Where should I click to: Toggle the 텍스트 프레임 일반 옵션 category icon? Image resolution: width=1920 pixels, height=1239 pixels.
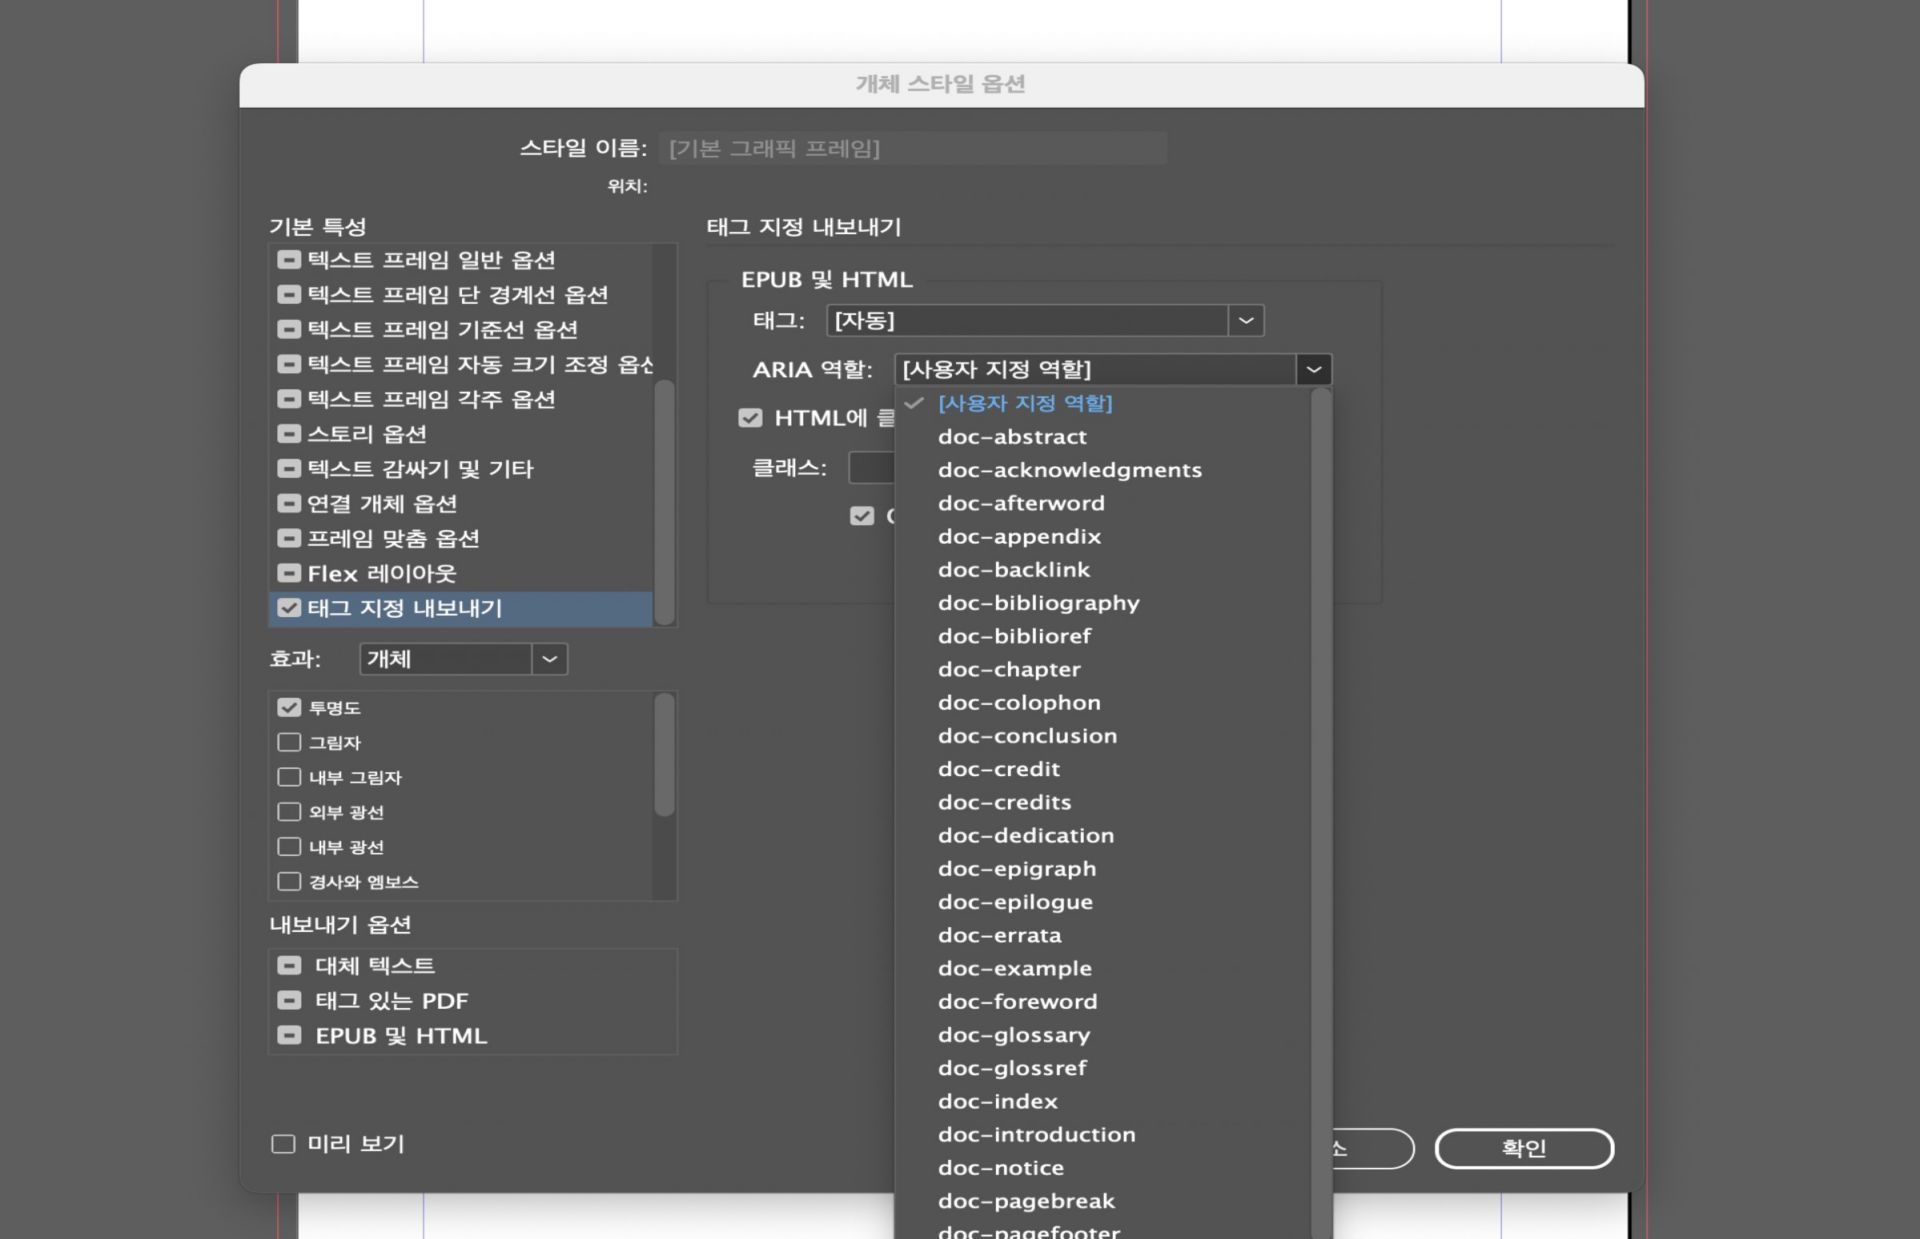pos(289,260)
